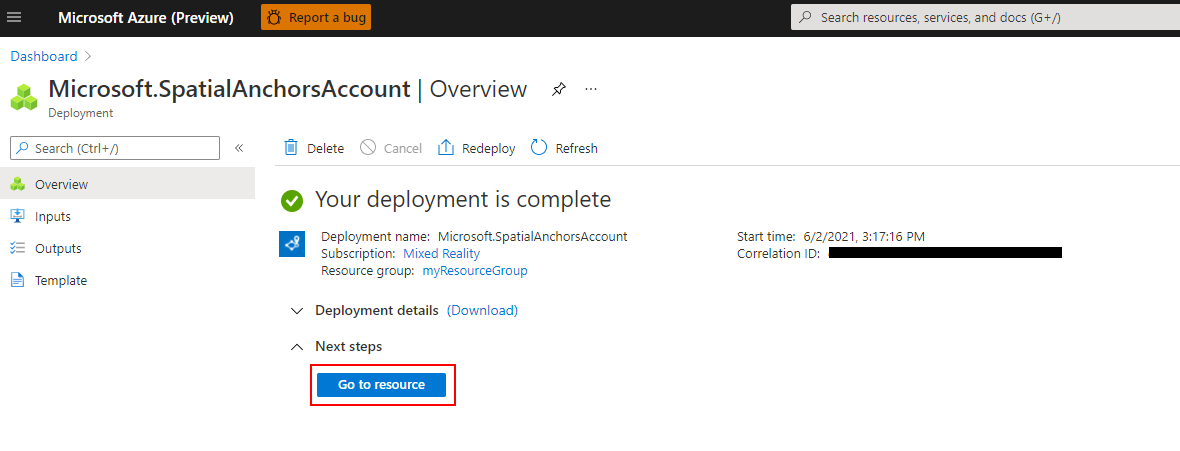The height and width of the screenshot is (451, 1180).
Task: Click the blue deployment resource icon
Action: [292, 244]
